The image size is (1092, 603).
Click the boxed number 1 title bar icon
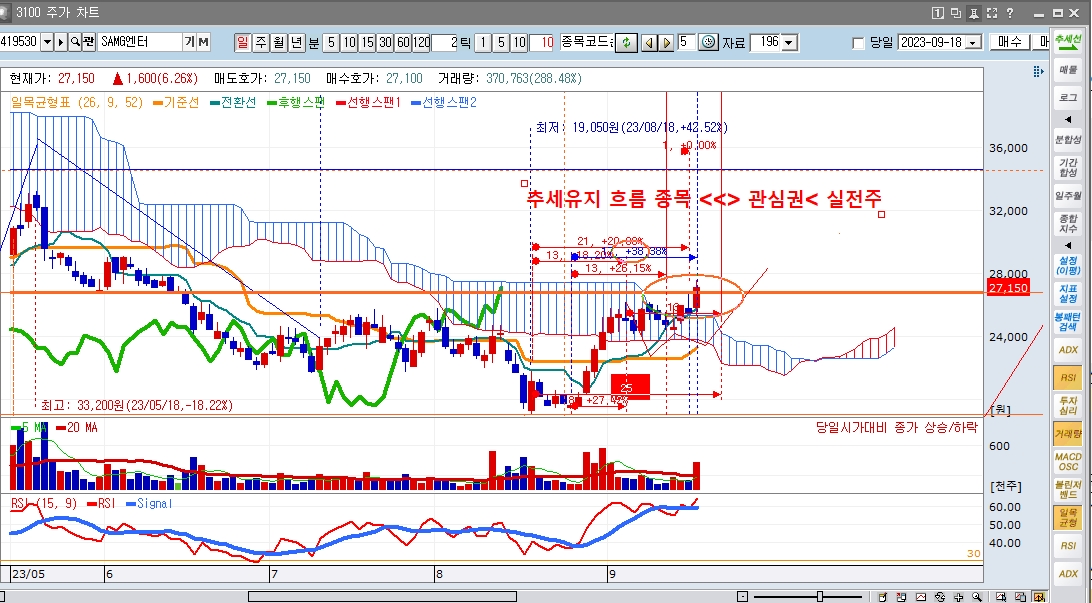(x=937, y=13)
